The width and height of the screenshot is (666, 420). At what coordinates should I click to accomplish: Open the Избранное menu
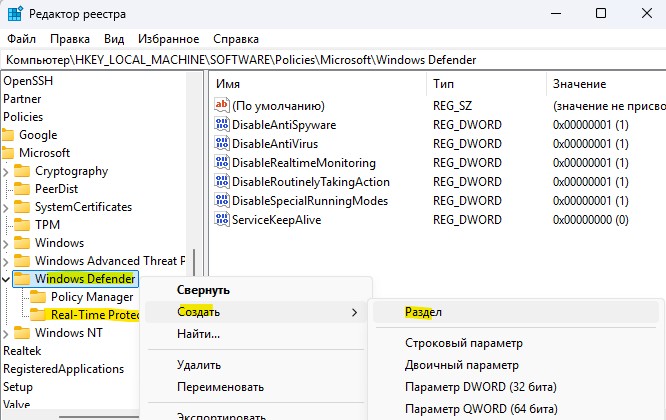click(x=168, y=39)
